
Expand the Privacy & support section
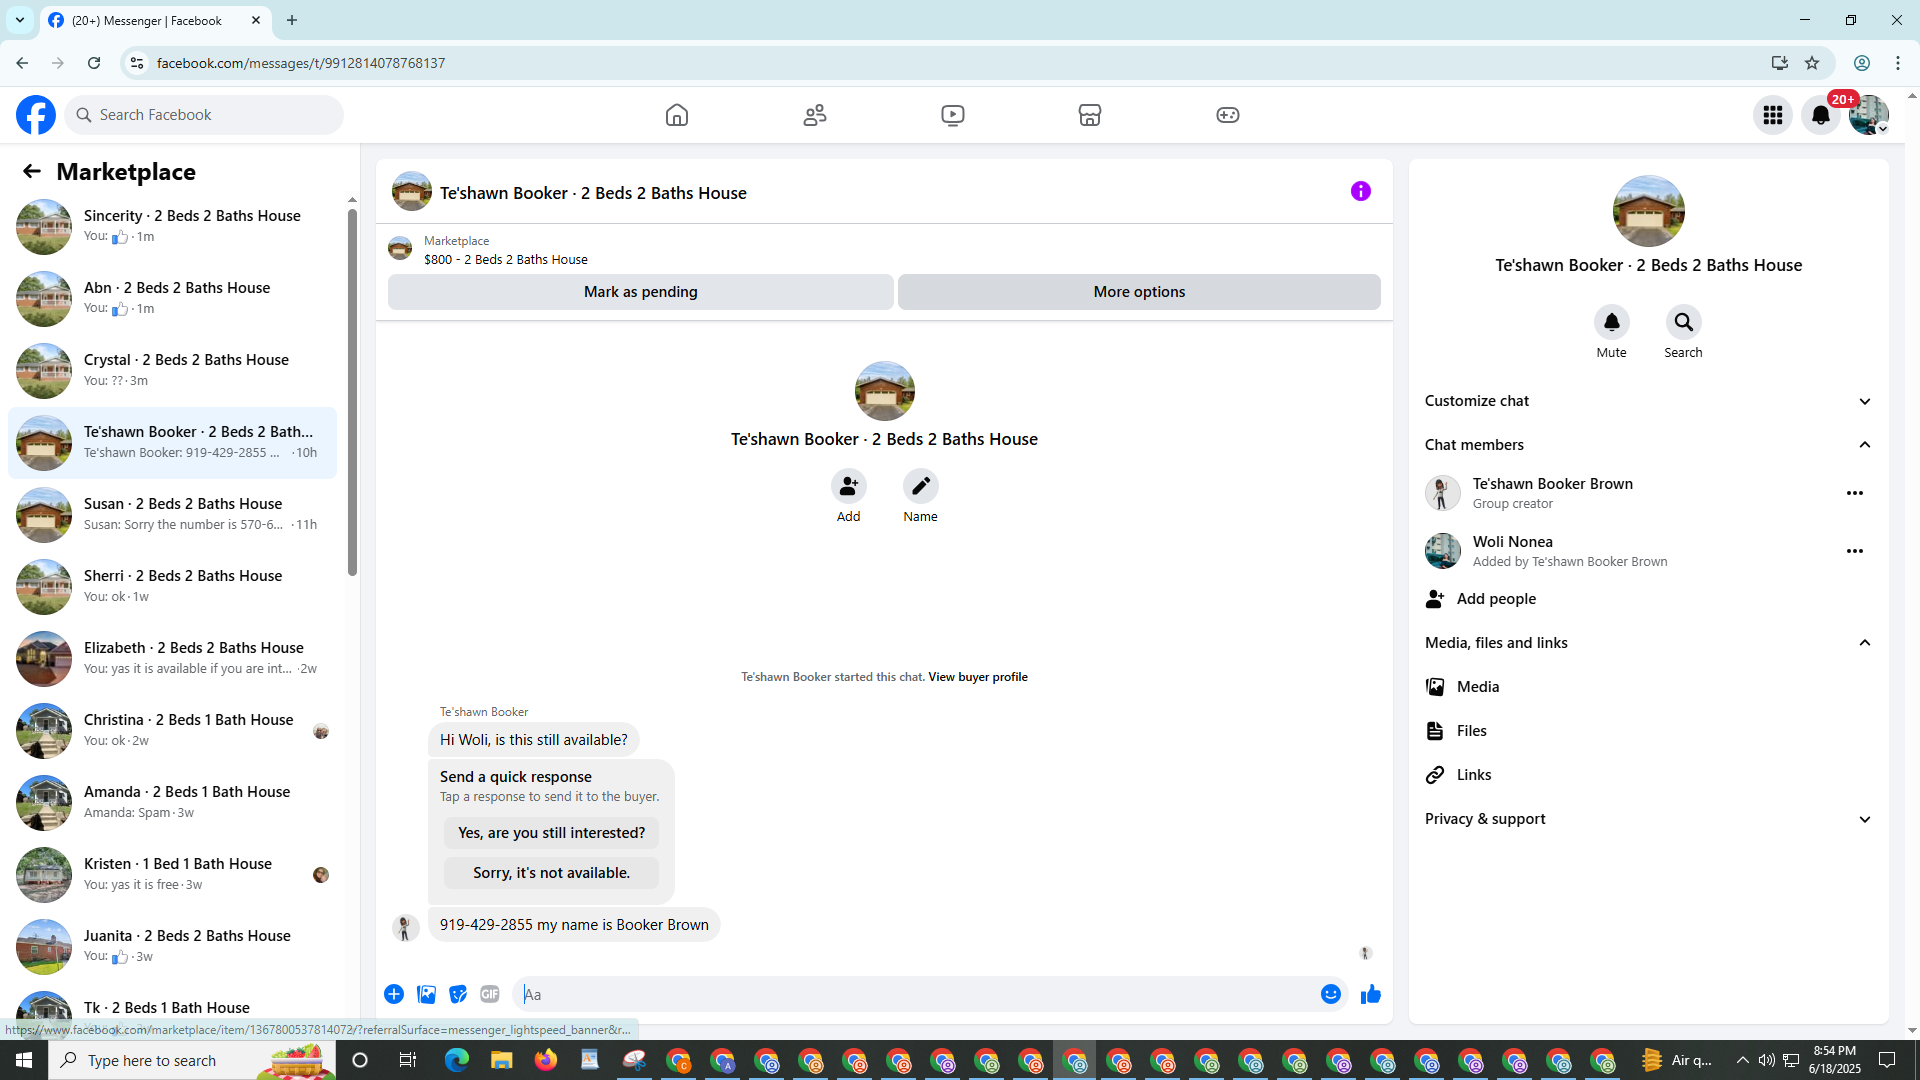click(x=1648, y=819)
